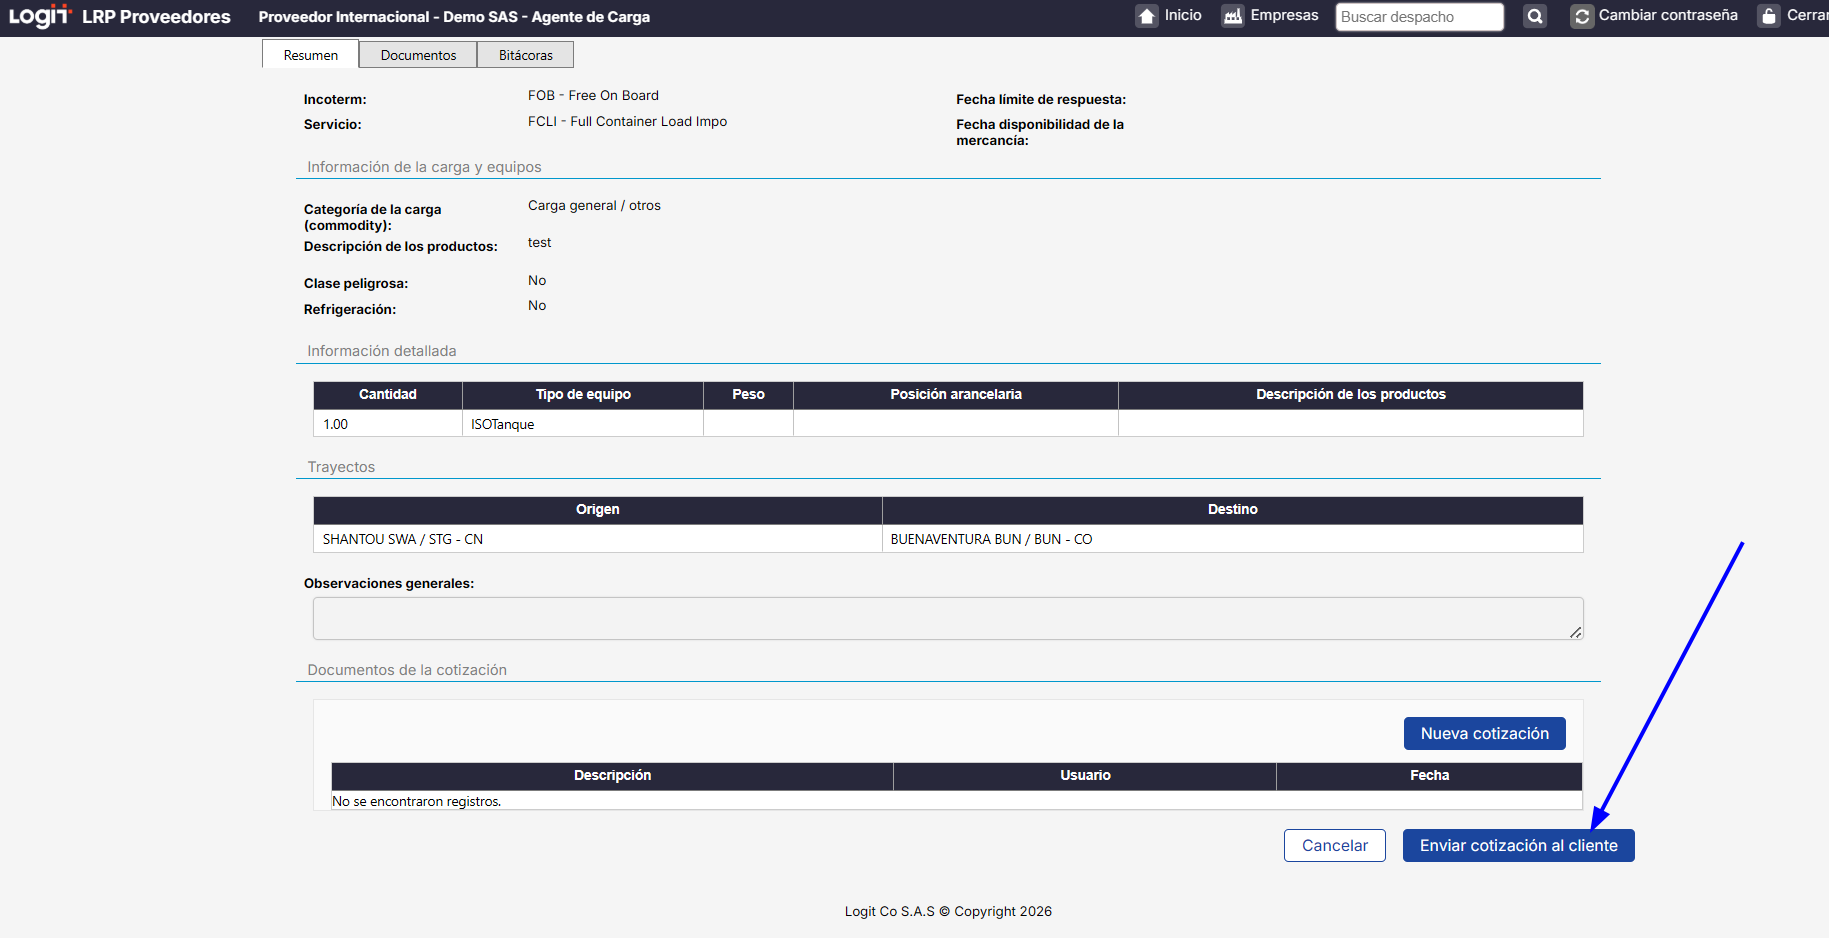Click the Logit Co S.A.S copyright text
This screenshot has width=1829, height=938.
[948, 911]
